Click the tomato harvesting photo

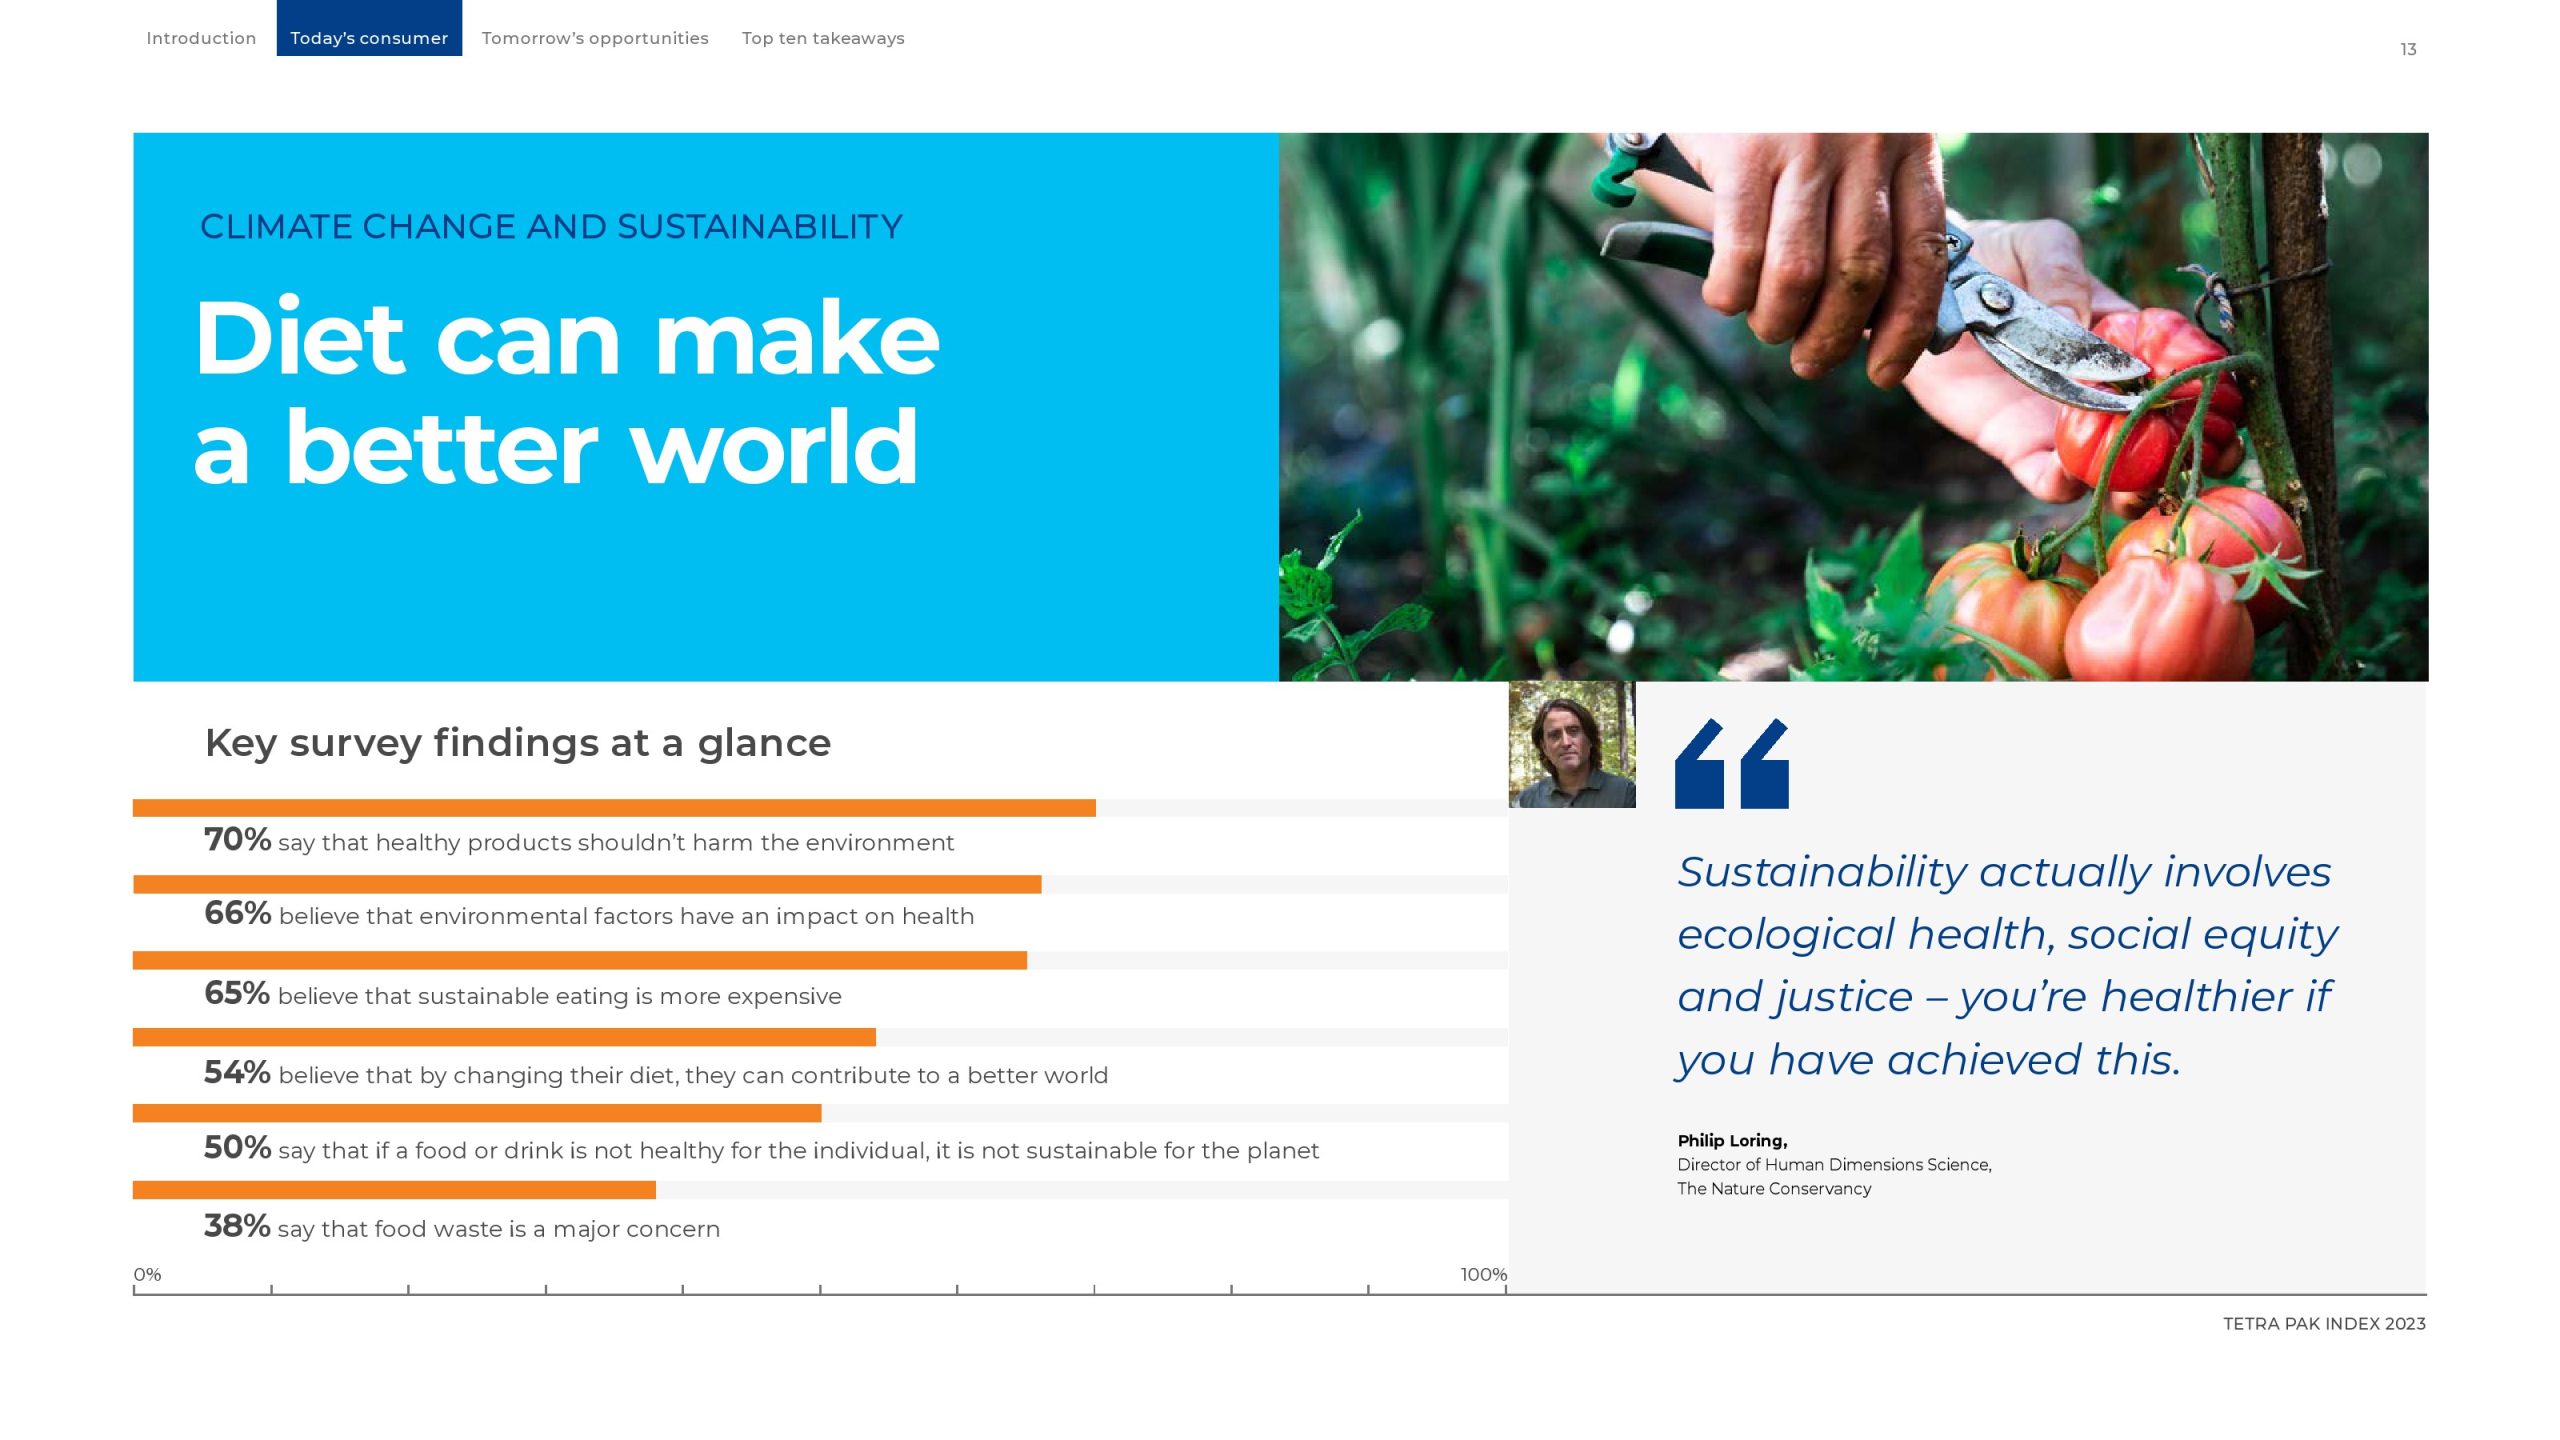1853,407
